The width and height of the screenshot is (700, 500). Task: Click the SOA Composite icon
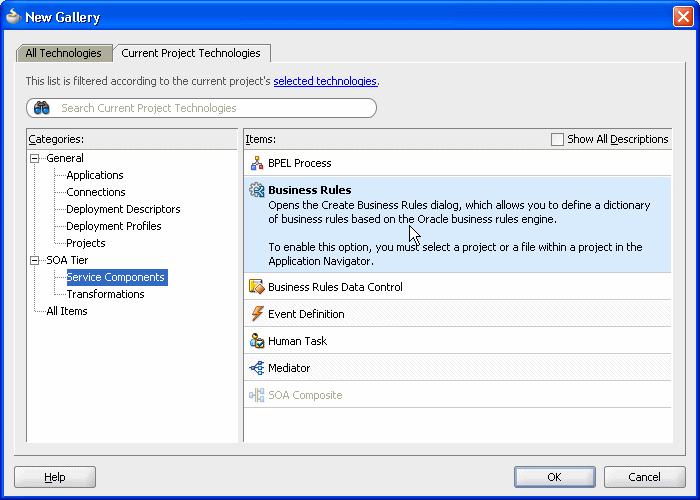point(257,395)
